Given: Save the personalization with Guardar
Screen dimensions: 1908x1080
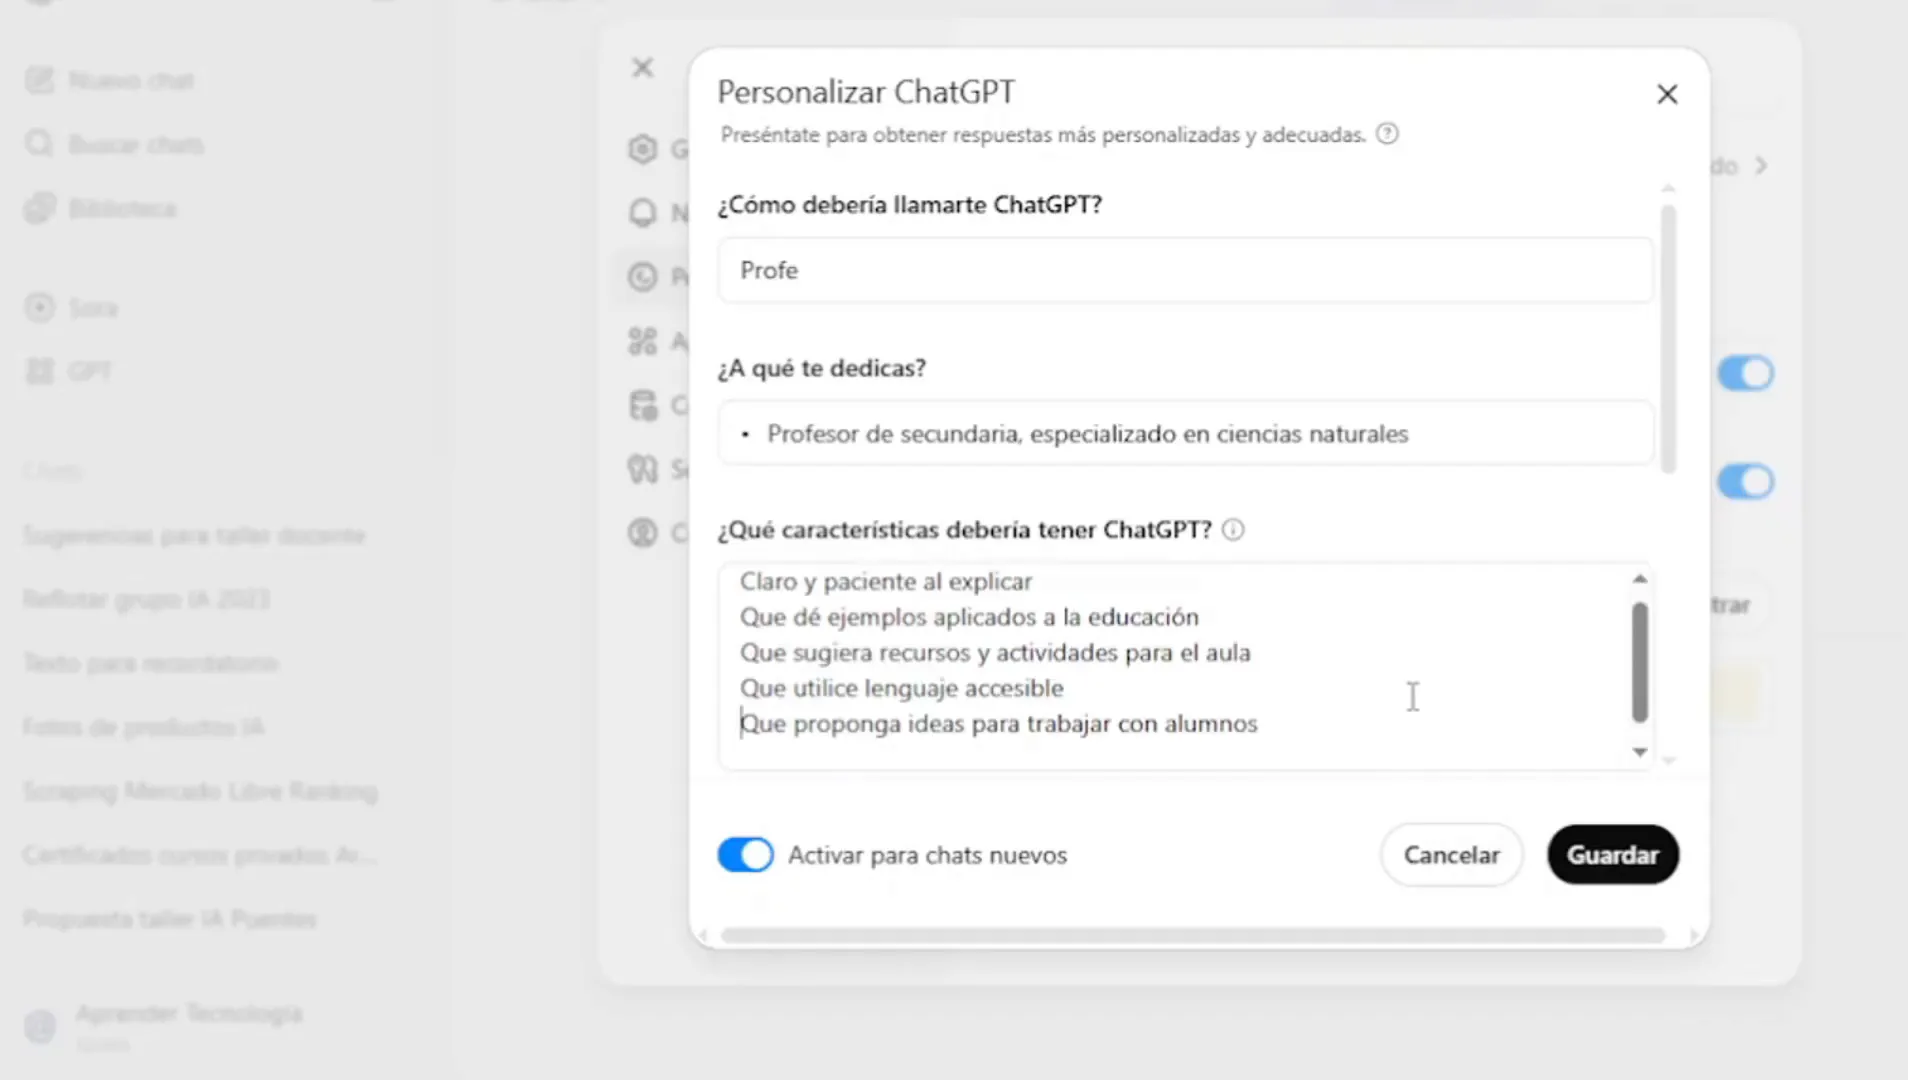Looking at the screenshot, I should 1613,854.
